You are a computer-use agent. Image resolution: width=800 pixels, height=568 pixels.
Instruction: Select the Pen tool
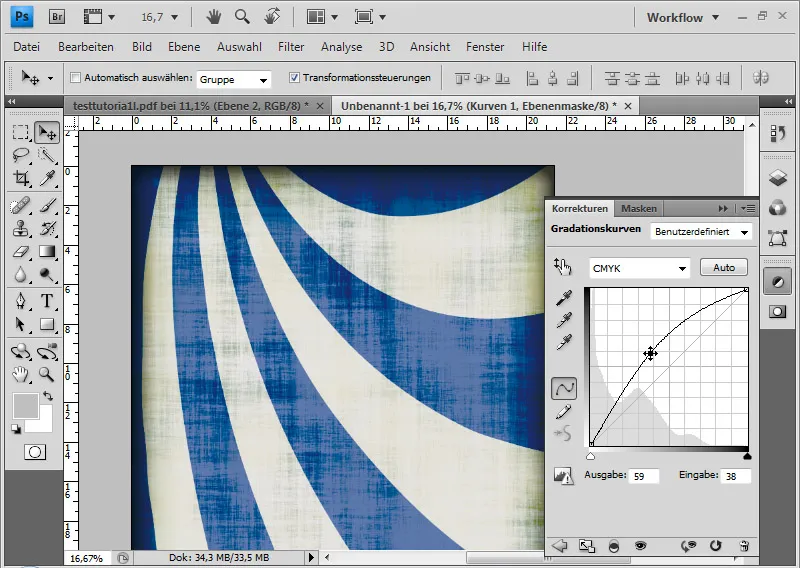coord(20,301)
